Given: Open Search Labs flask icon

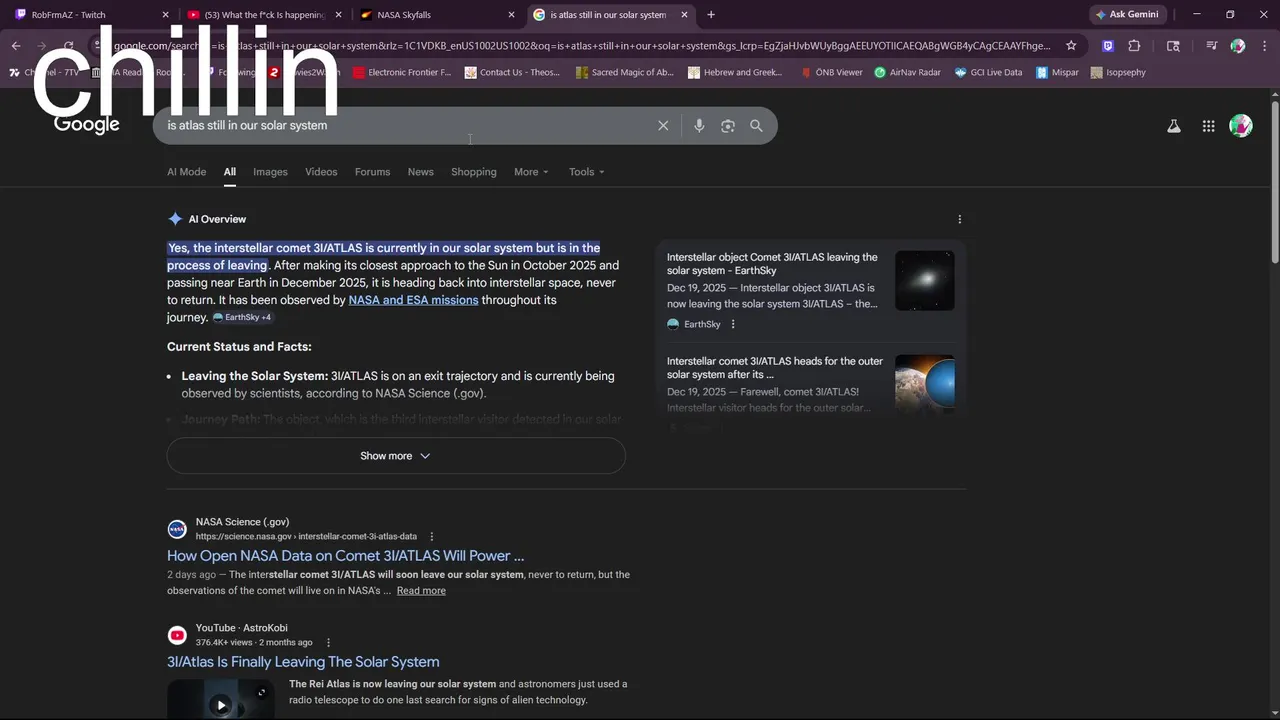Looking at the screenshot, I should 1174,126.
